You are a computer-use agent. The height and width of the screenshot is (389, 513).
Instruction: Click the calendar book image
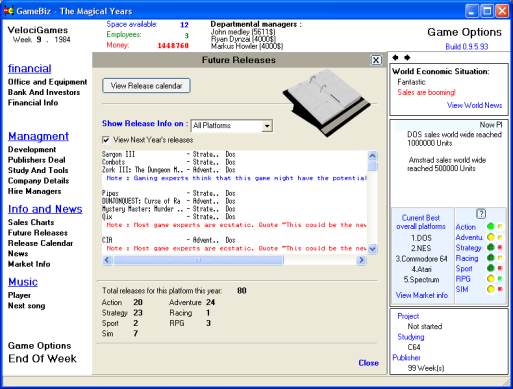pos(327,103)
